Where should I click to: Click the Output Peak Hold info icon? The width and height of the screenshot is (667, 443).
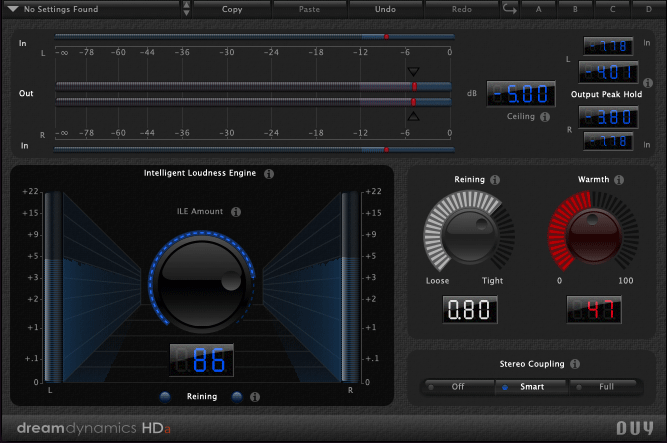(x=648, y=83)
